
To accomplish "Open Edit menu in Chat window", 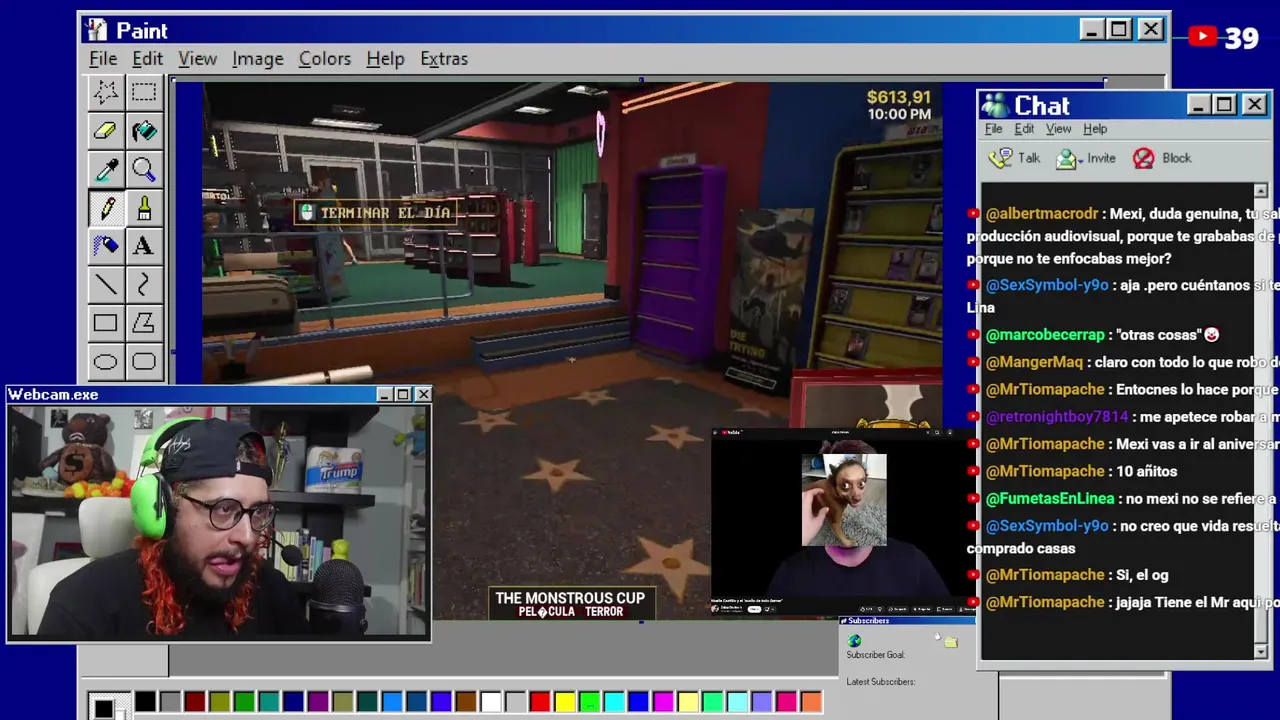I will tap(1024, 129).
